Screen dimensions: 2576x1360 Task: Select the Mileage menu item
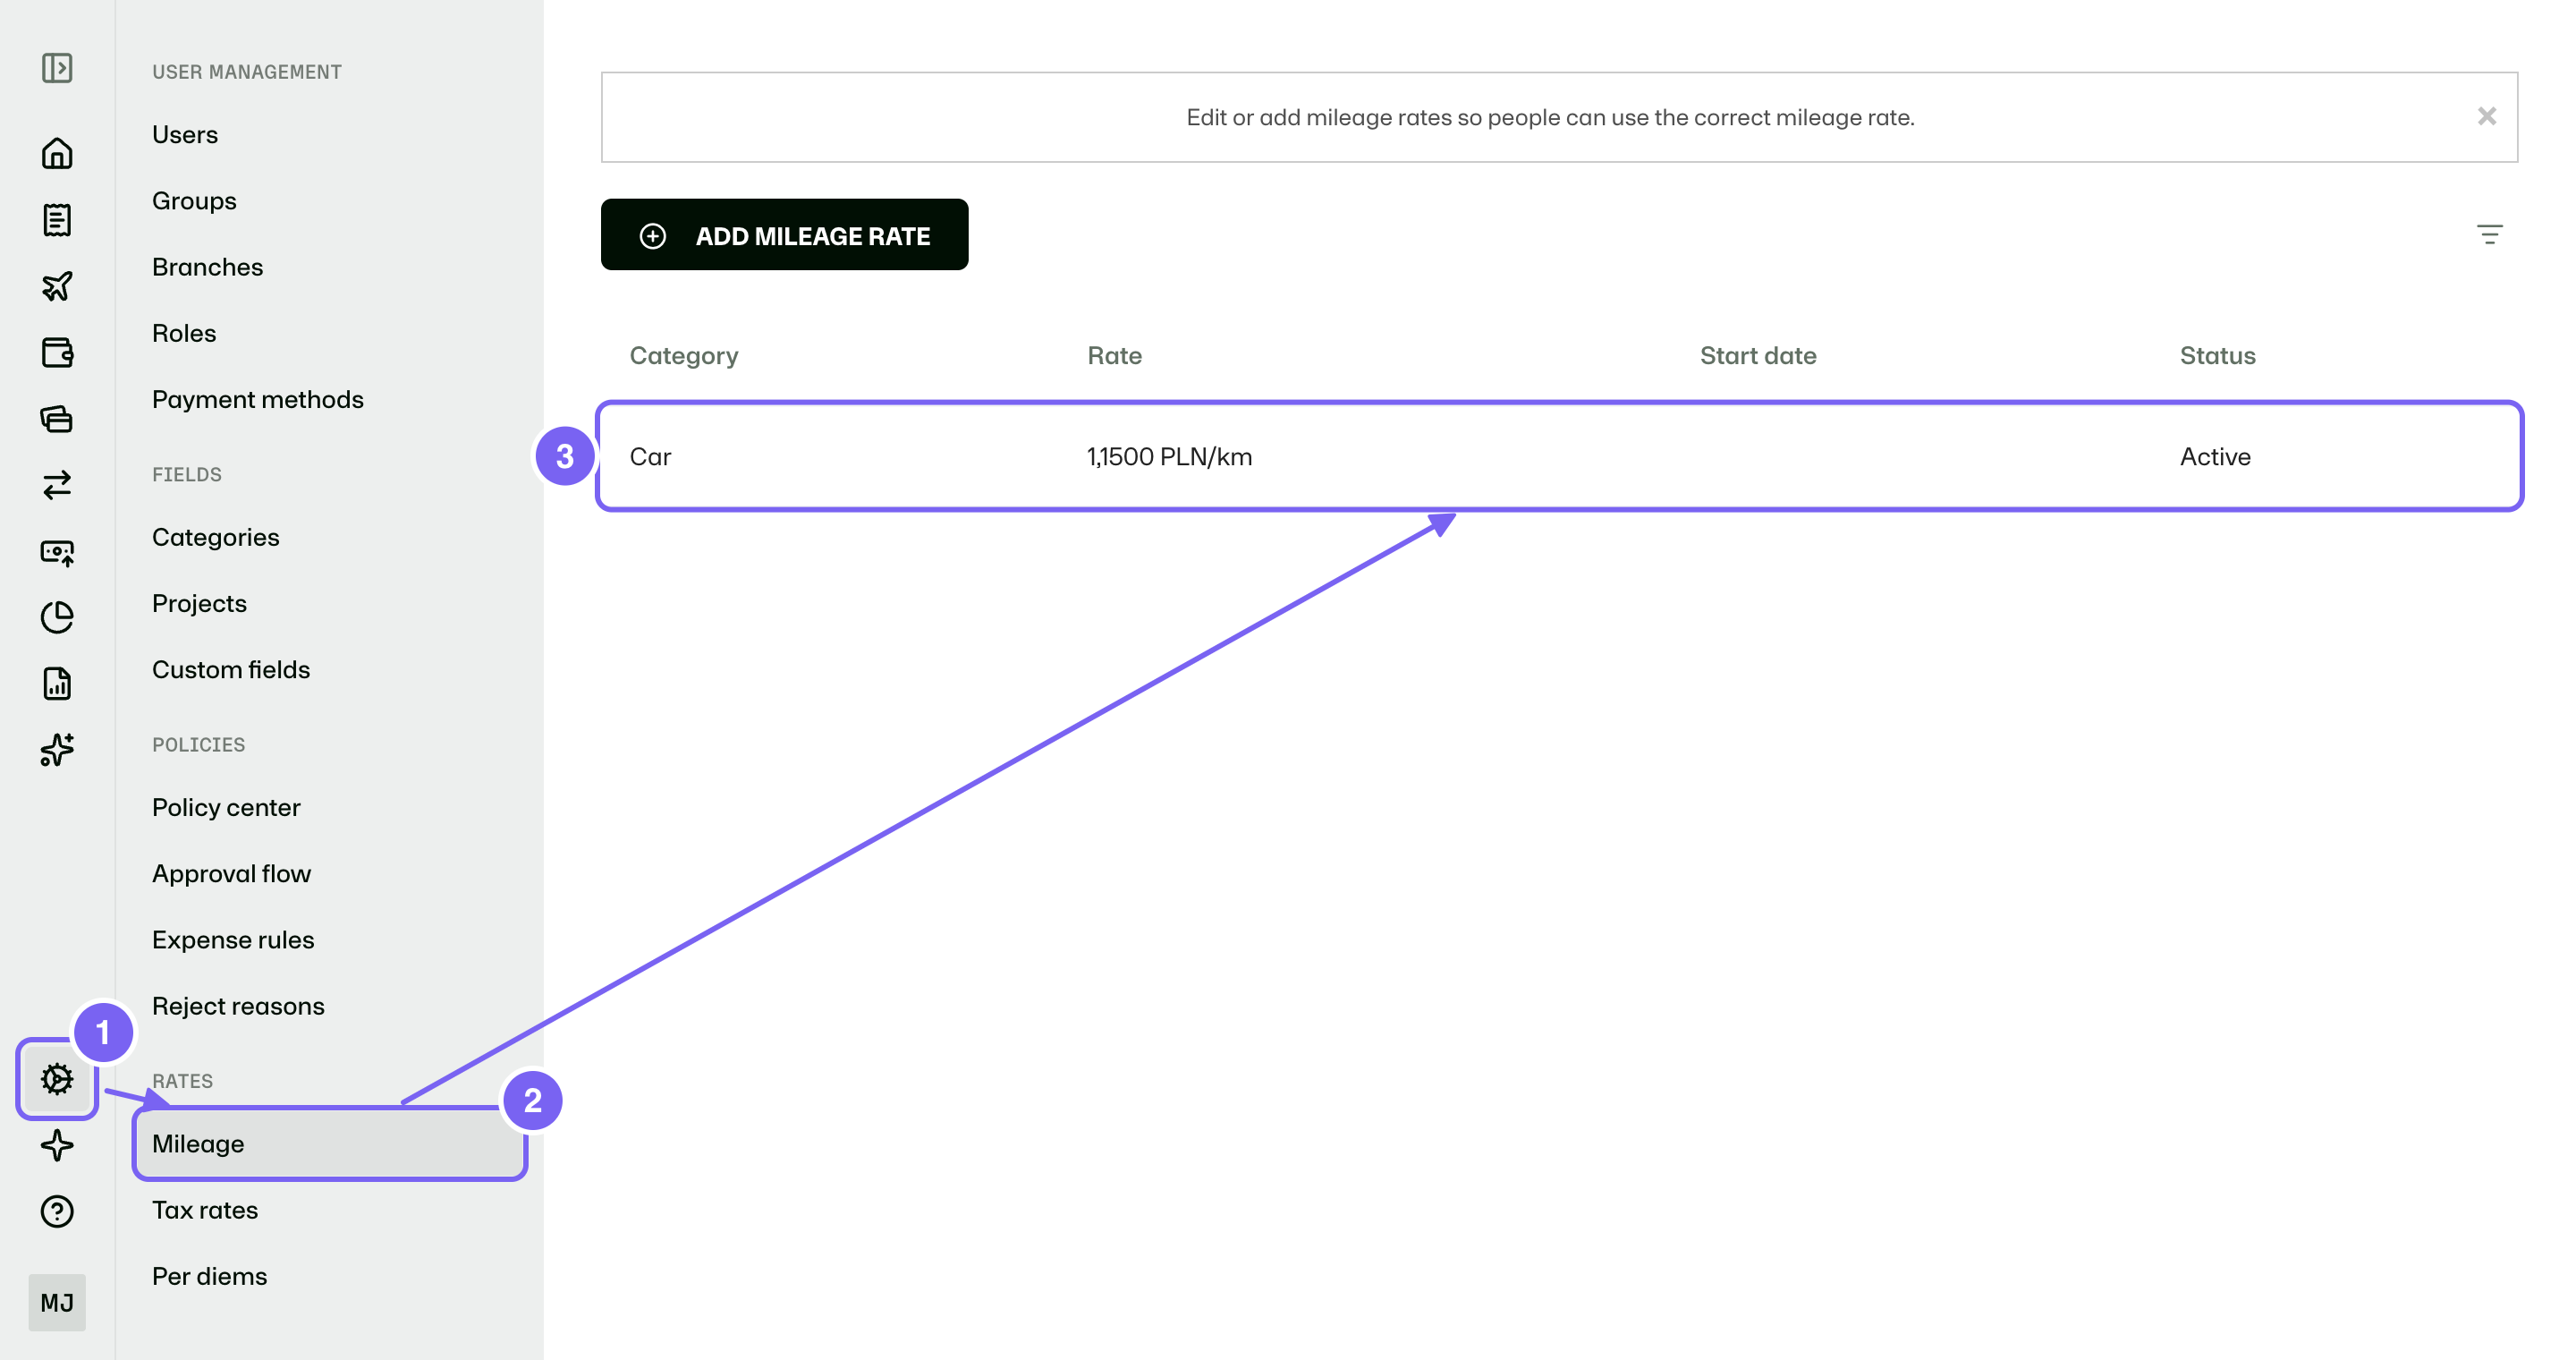tap(330, 1144)
